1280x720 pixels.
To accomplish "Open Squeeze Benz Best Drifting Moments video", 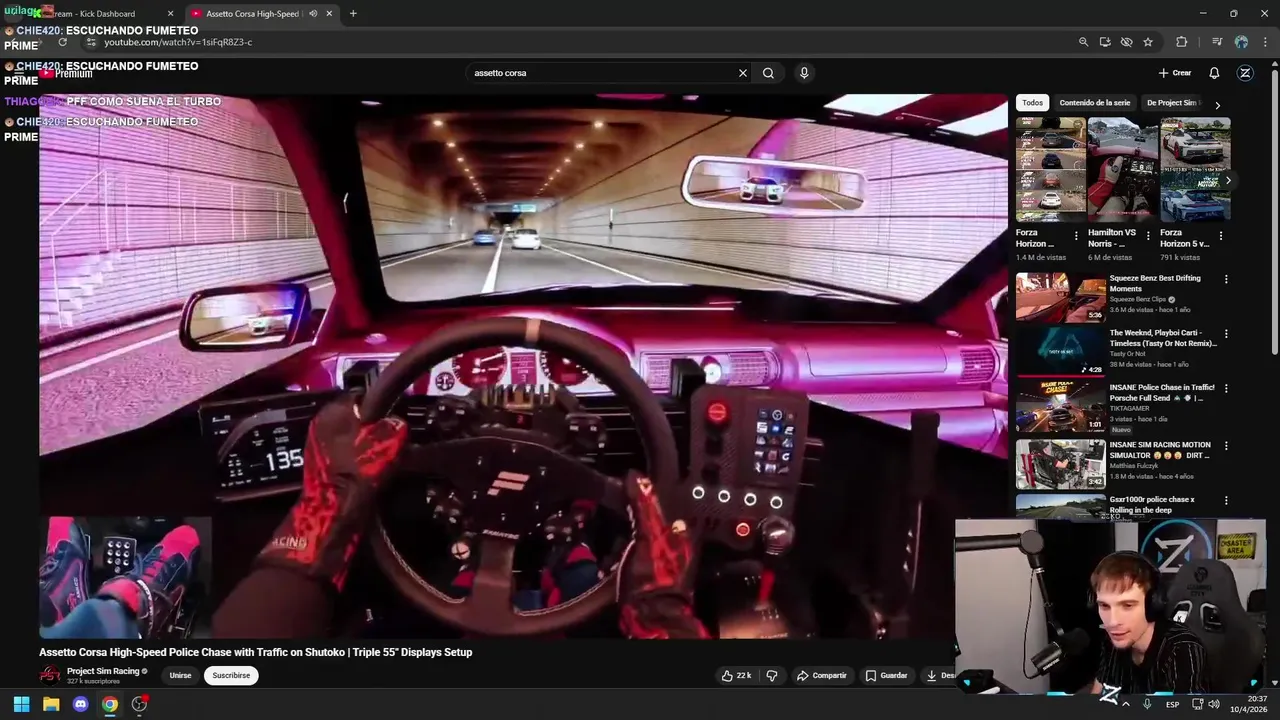I will [x=1061, y=297].
